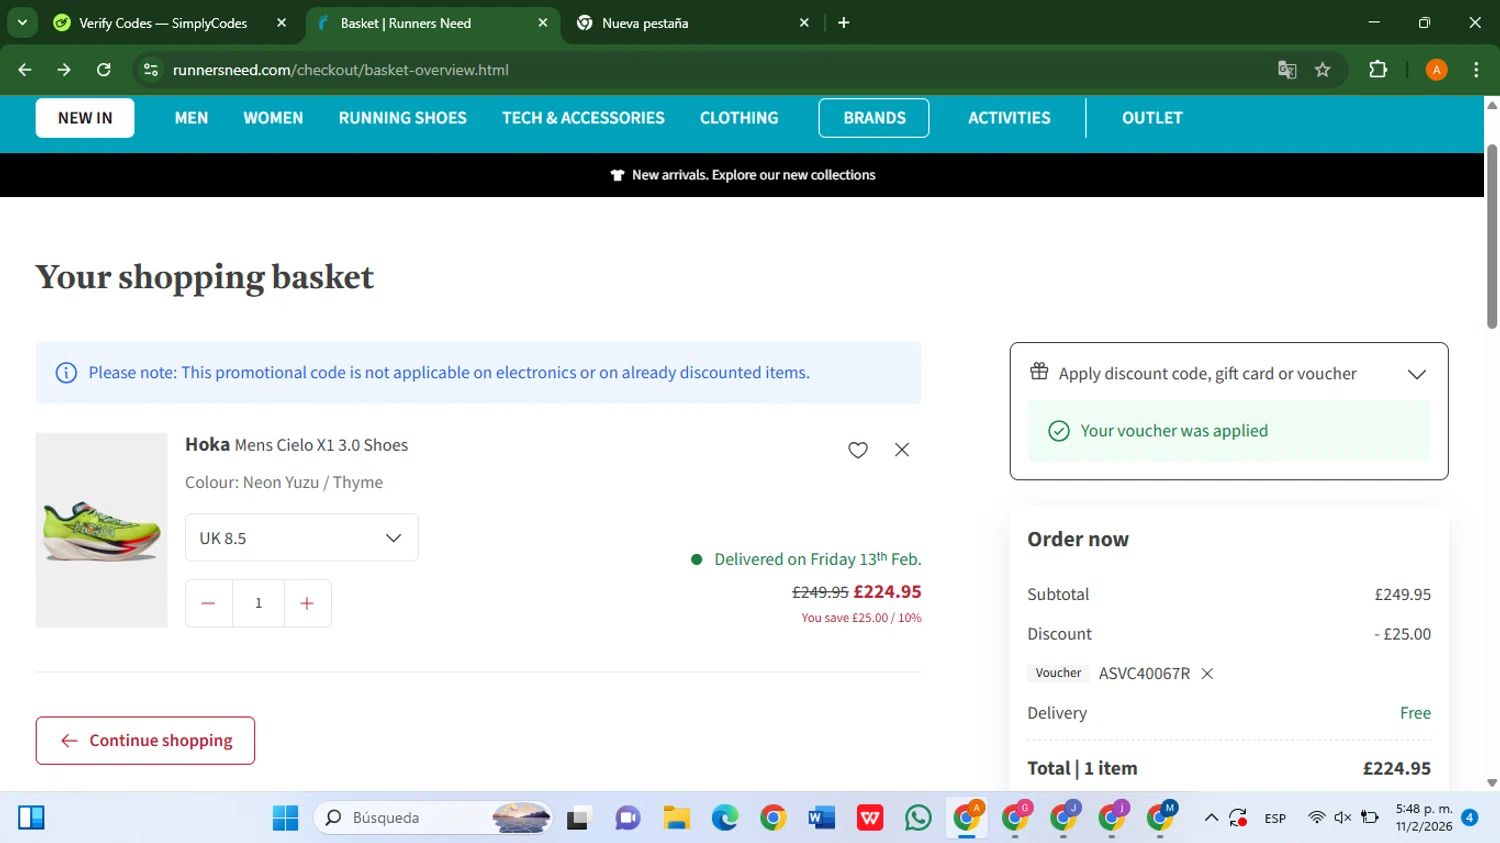
Task: Open the NEW IN menu
Action: point(85,118)
